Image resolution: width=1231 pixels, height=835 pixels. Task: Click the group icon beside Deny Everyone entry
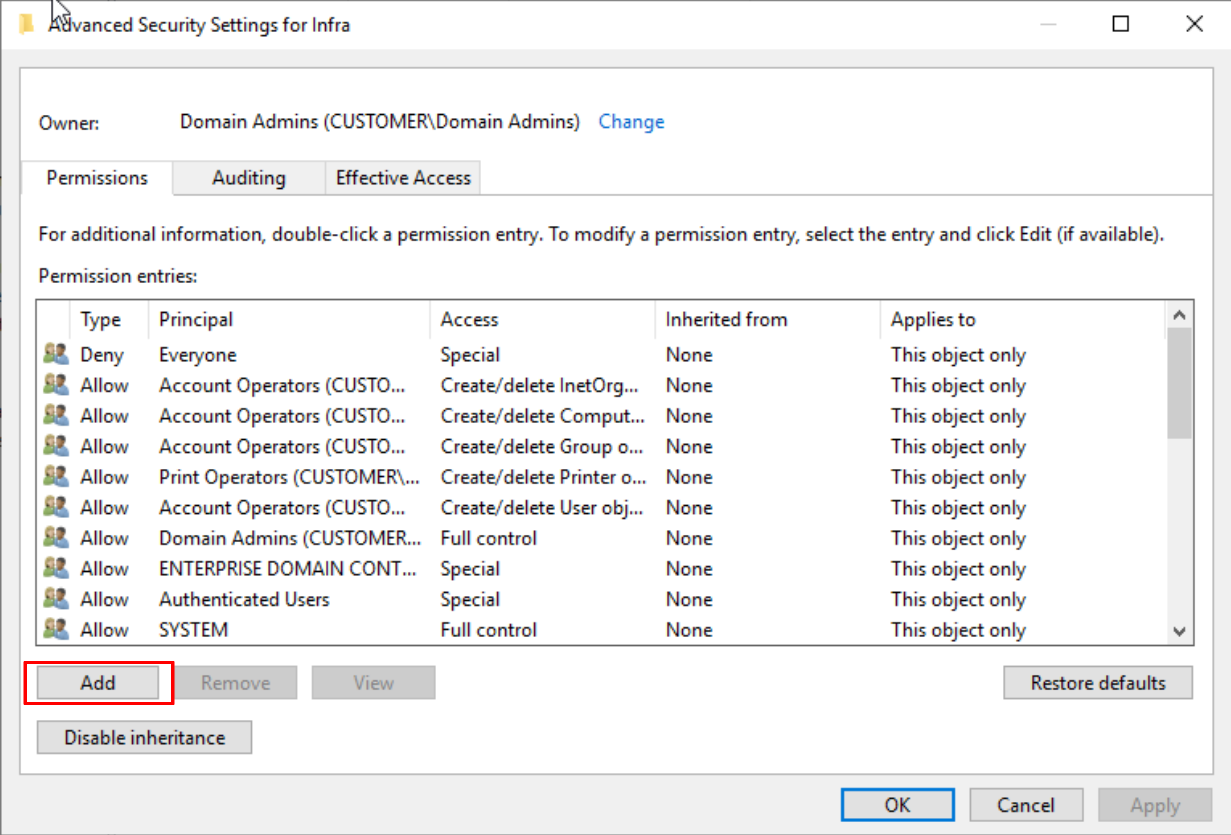click(56, 354)
